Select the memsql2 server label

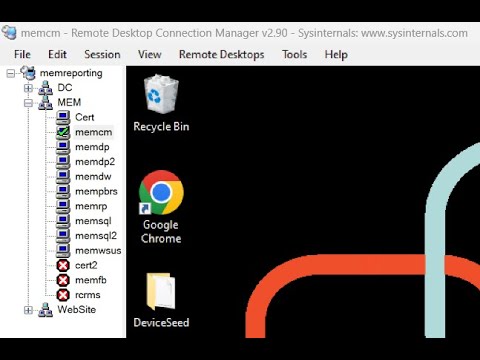pos(96,236)
